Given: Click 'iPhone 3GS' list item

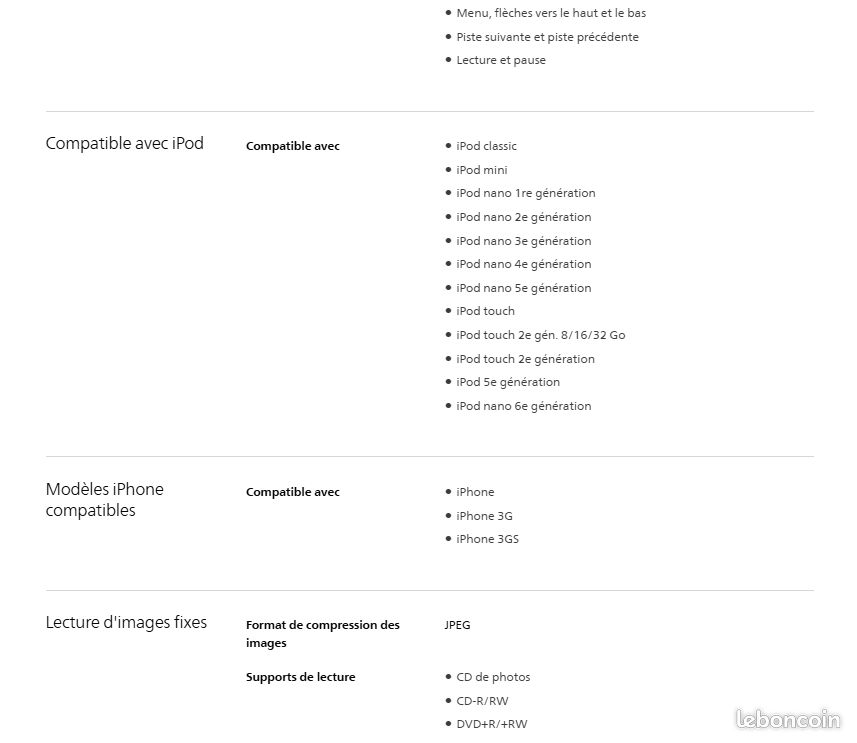Looking at the screenshot, I should pos(488,539).
